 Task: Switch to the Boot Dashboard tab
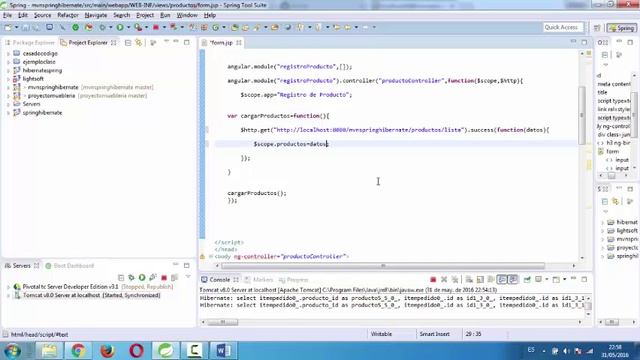(x=70, y=266)
